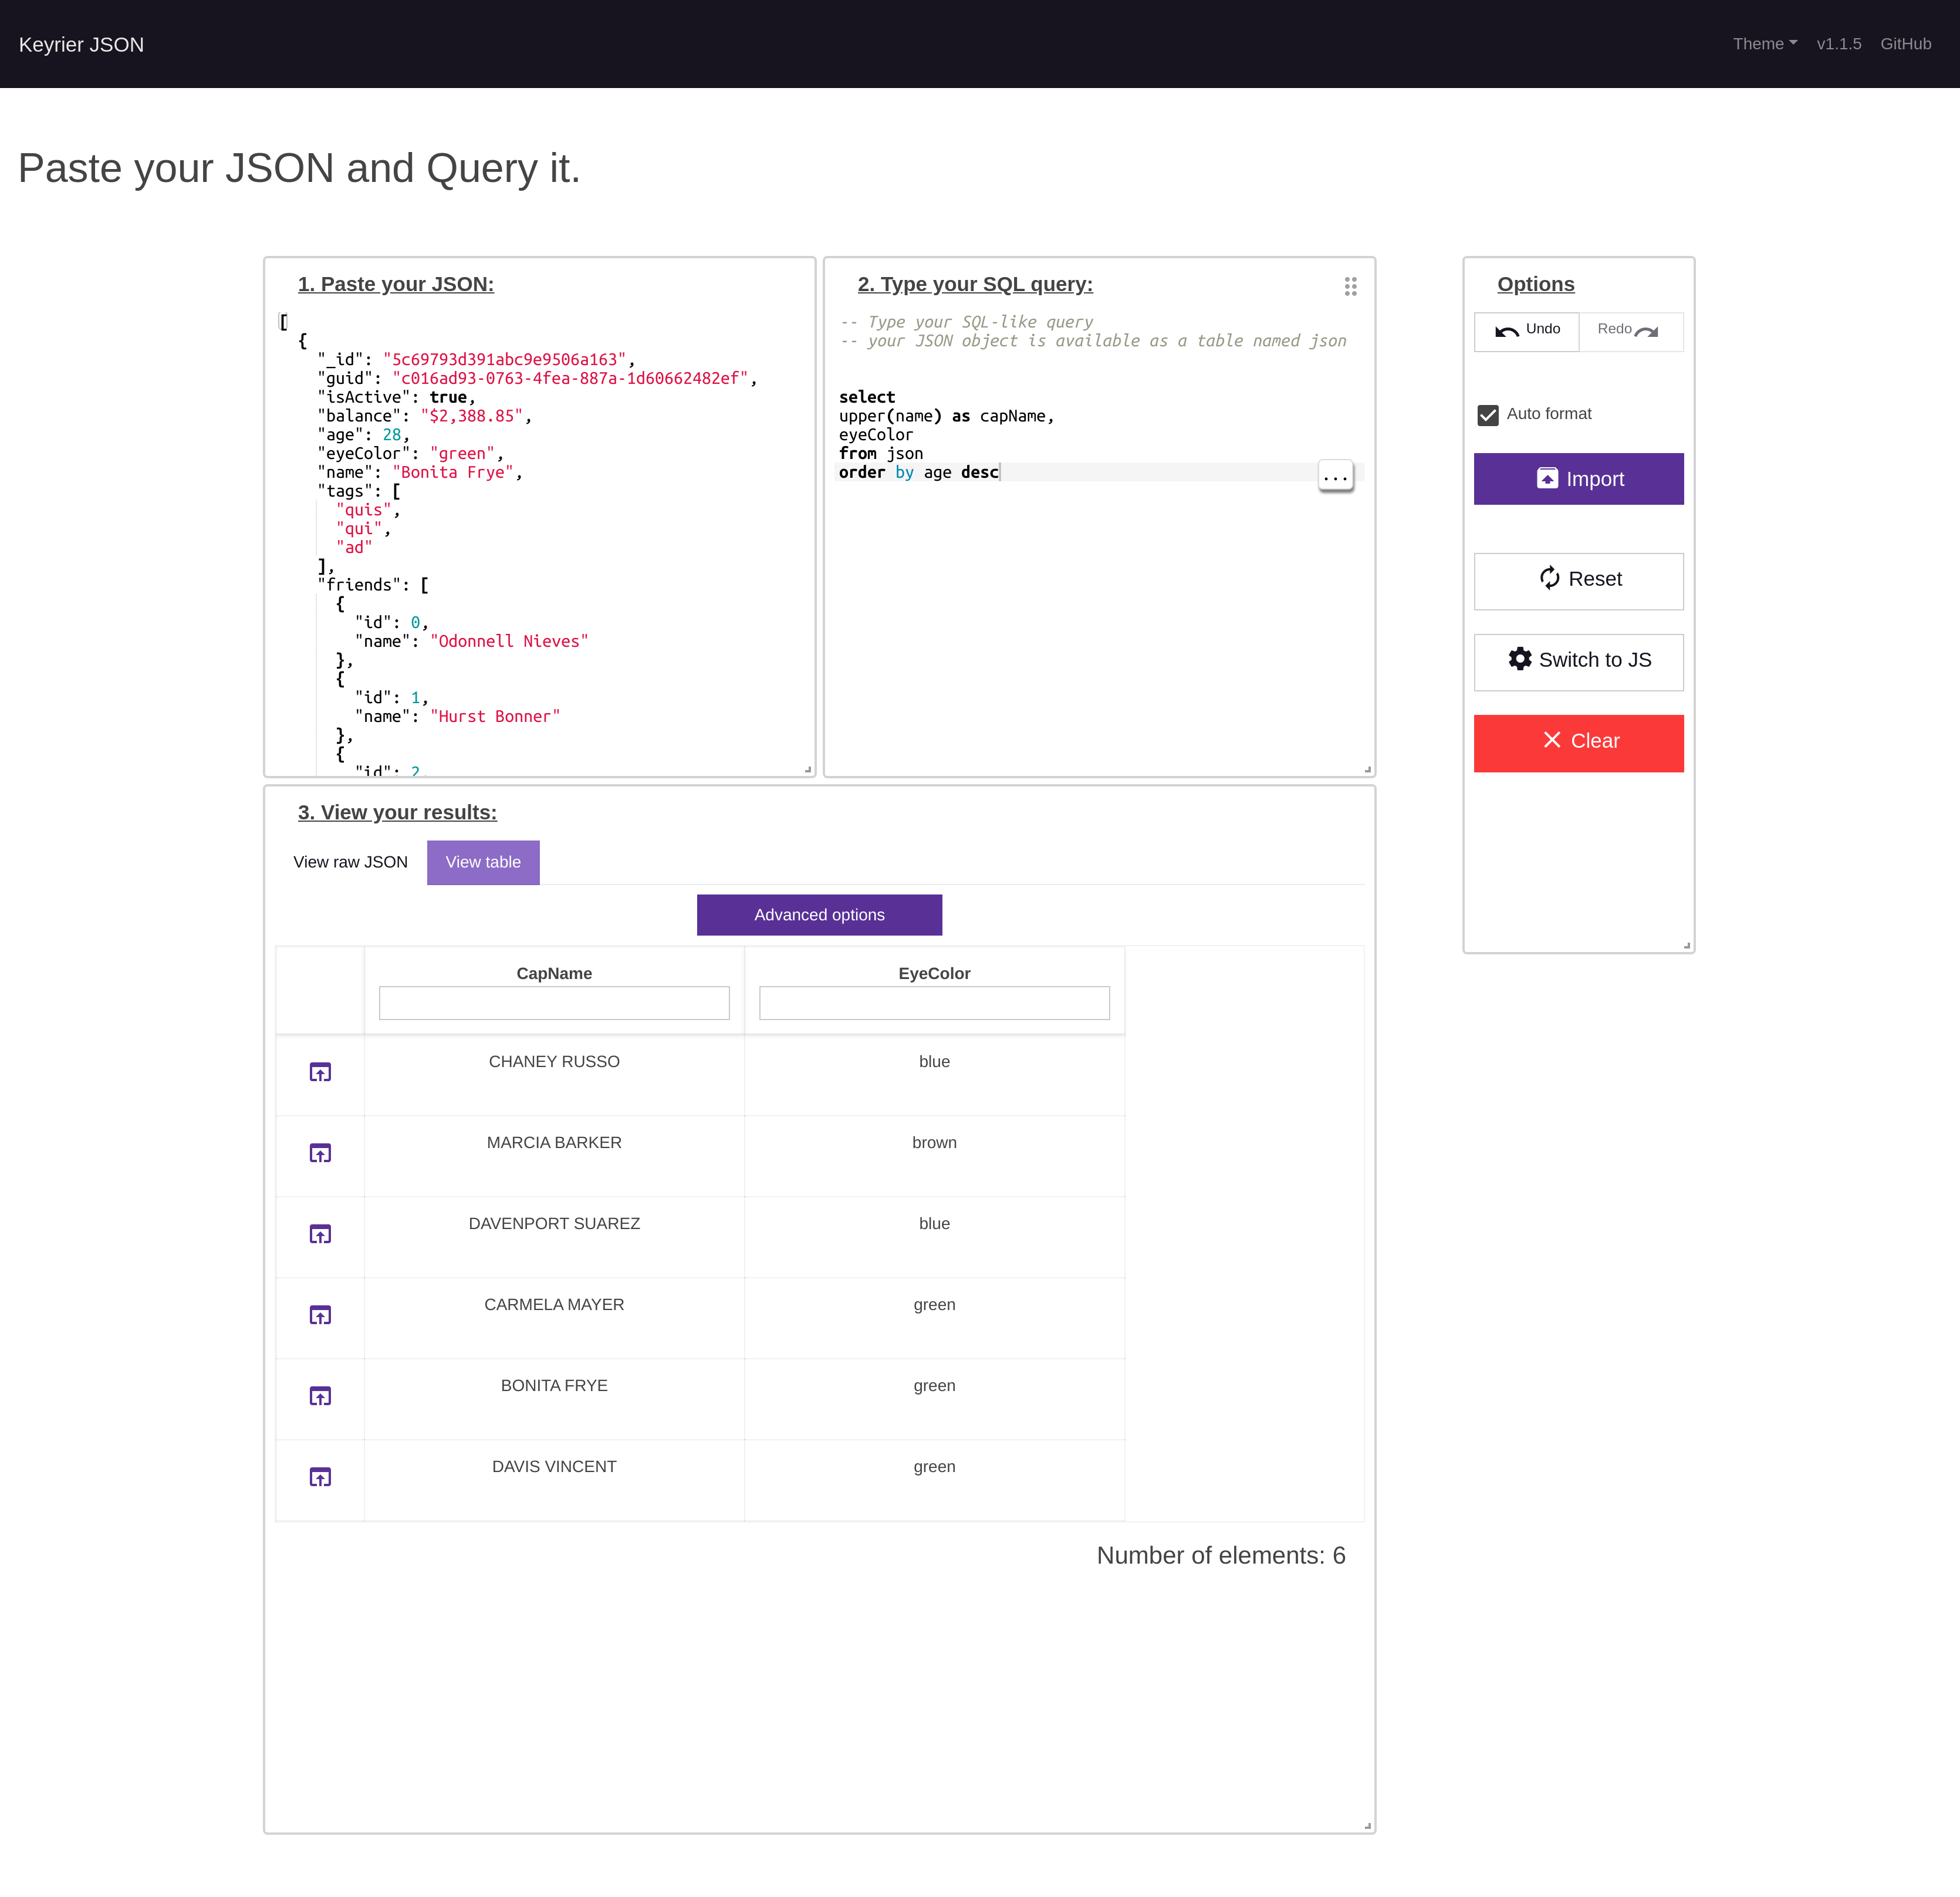This screenshot has height=1897, width=1960.
Task: Select the View table tab
Action: [483, 862]
